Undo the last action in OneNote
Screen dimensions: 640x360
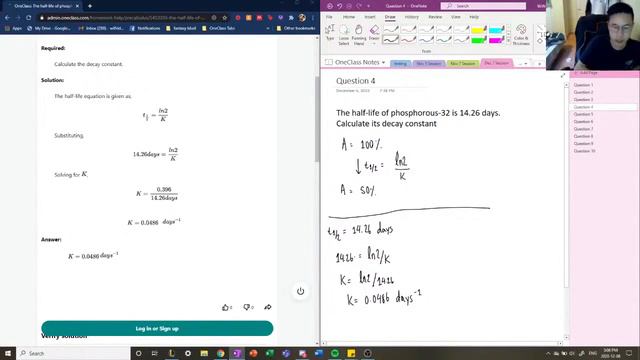point(340,6)
